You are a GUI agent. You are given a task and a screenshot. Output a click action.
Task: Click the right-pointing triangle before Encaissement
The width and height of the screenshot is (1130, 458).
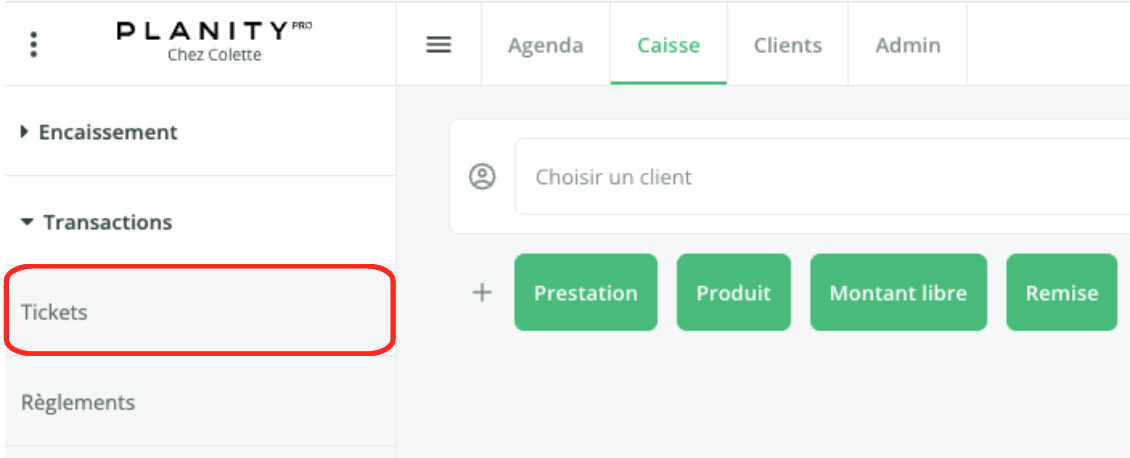(25, 133)
